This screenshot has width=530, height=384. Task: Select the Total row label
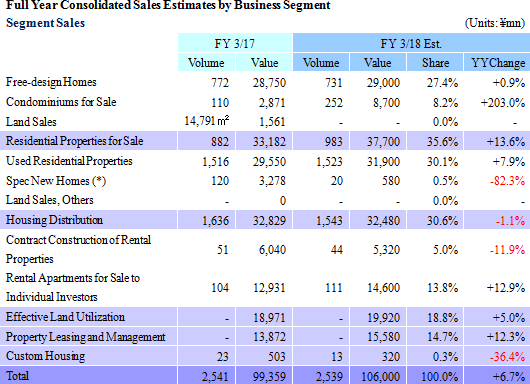[17, 376]
